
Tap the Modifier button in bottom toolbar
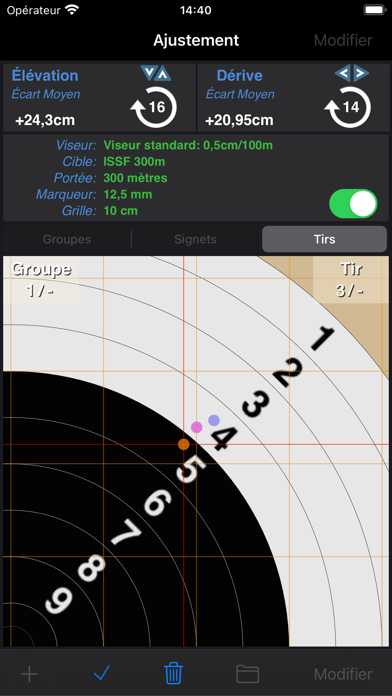click(x=343, y=674)
